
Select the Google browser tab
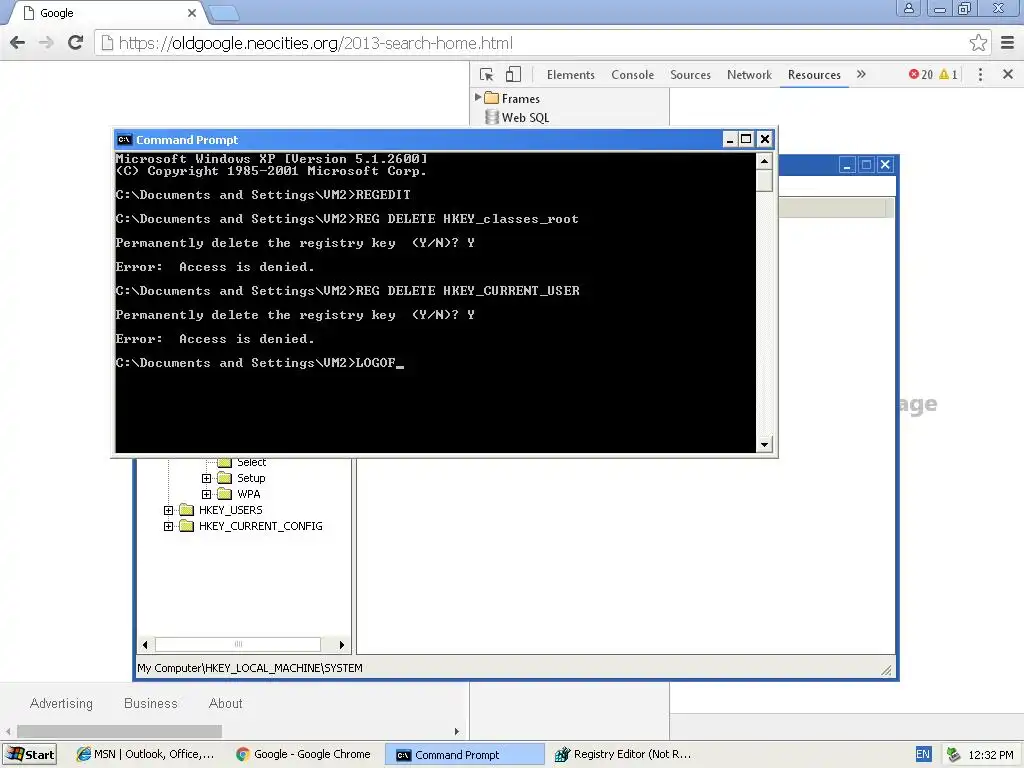tap(104, 13)
